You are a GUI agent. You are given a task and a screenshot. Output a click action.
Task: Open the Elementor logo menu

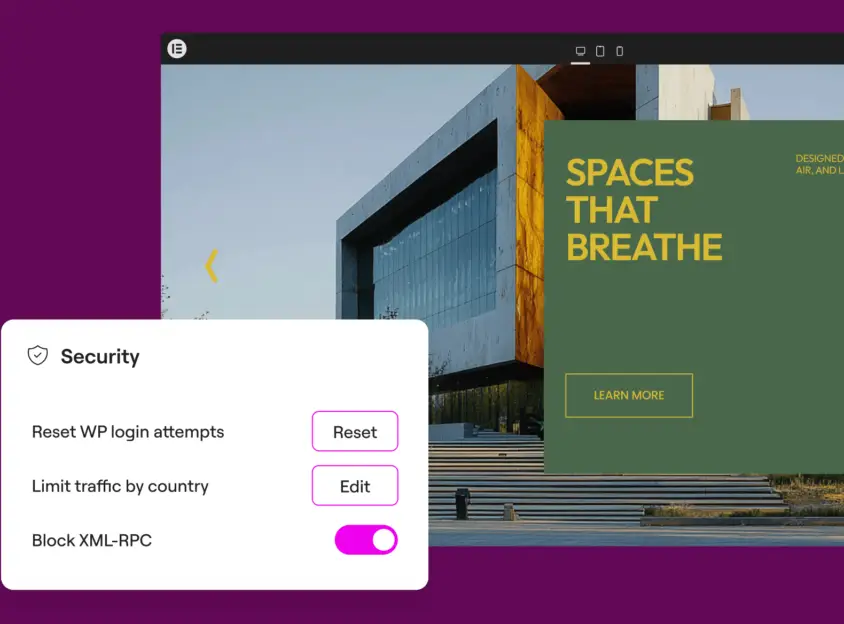177,48
